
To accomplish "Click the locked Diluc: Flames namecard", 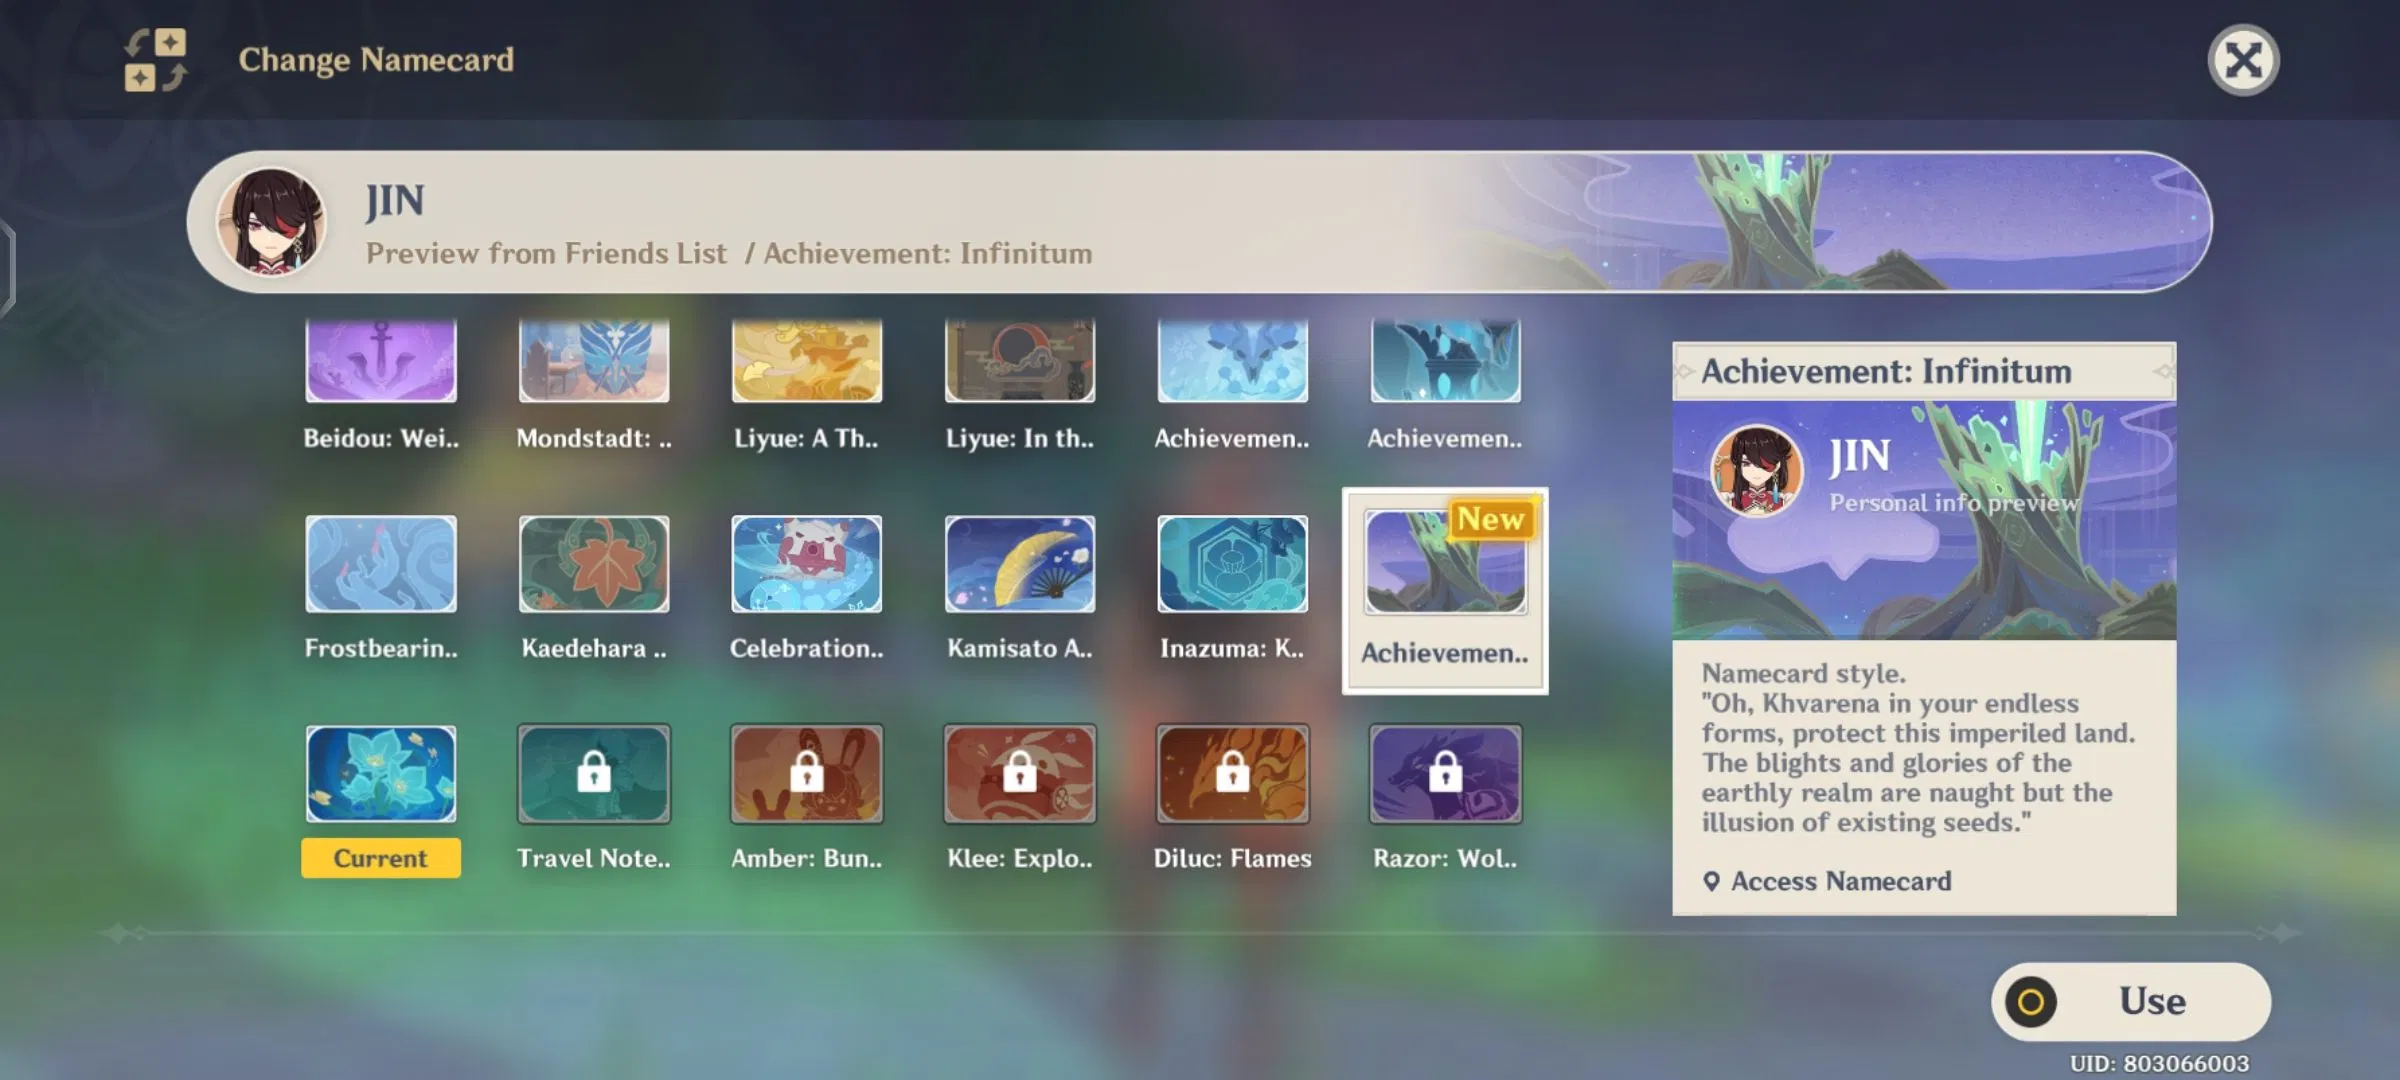I will point(1232,774).
